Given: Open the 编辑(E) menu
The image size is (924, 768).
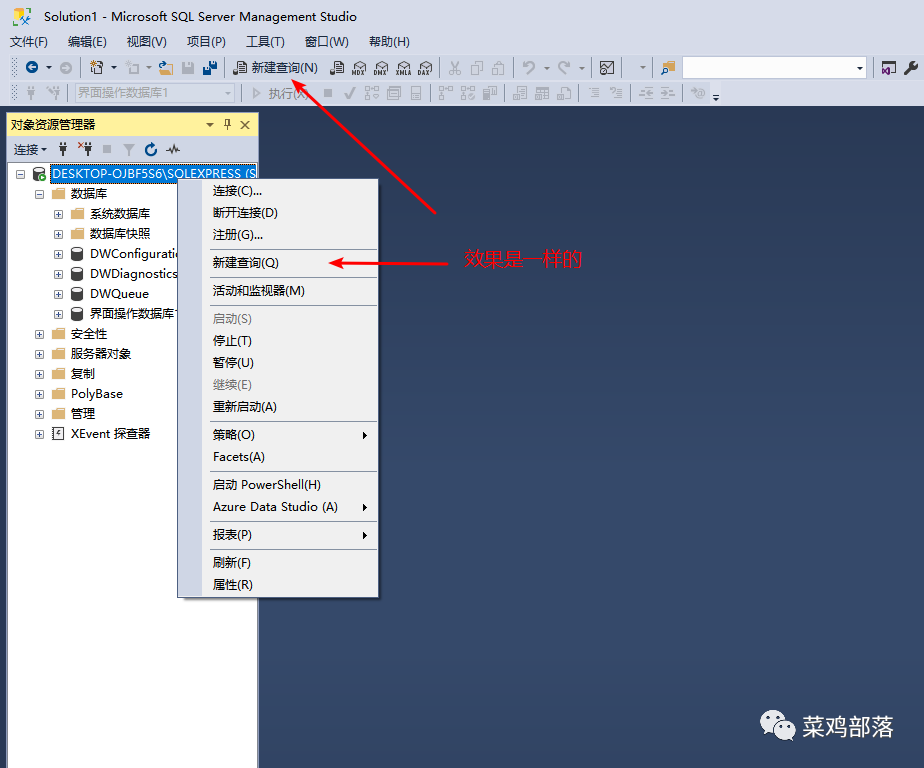Looking at the screenshot, I should 87,42.
